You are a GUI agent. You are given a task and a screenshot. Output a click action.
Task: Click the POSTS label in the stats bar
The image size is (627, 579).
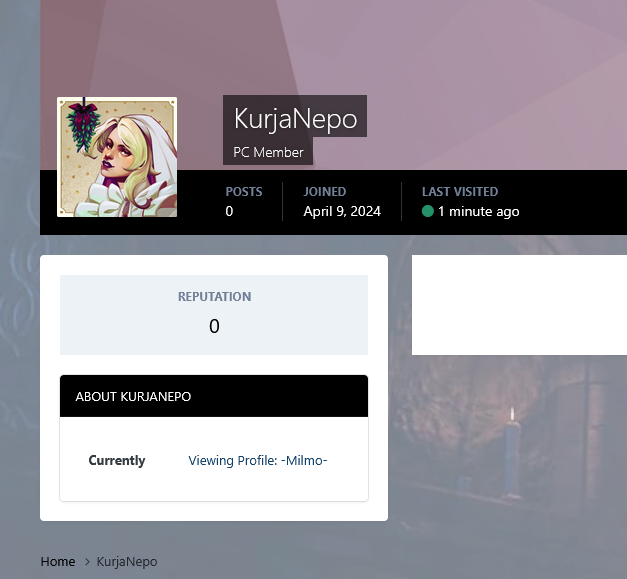[x=244, y=192]
